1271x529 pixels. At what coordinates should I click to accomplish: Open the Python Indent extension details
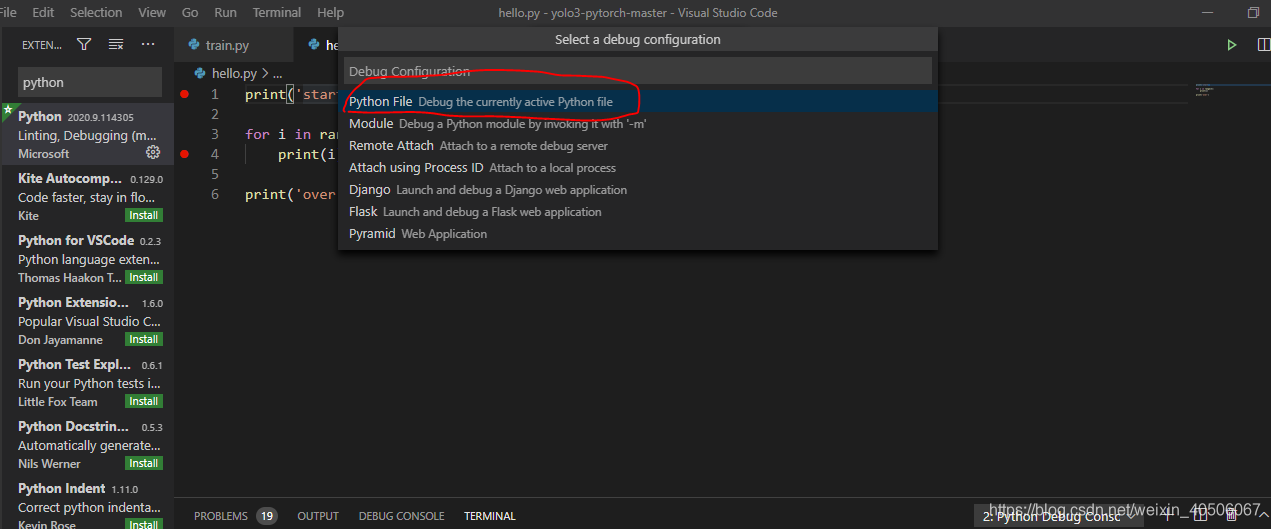(87, 503)
